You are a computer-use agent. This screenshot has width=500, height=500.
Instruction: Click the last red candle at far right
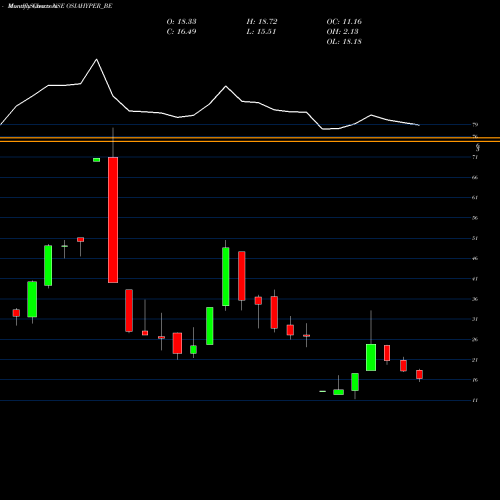tap(419, 374)
